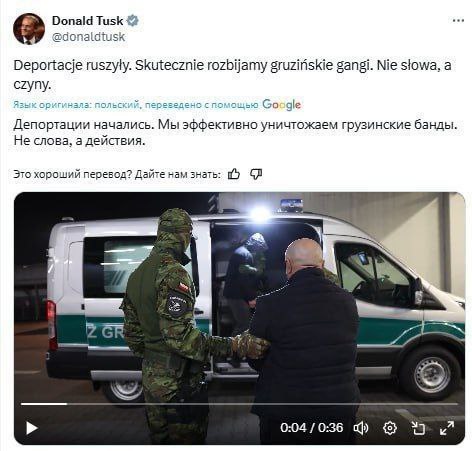Image resolution: width=472 pixels, height=451 pixels.
Task: Play the video using the play button
Action: coord(32,428)
